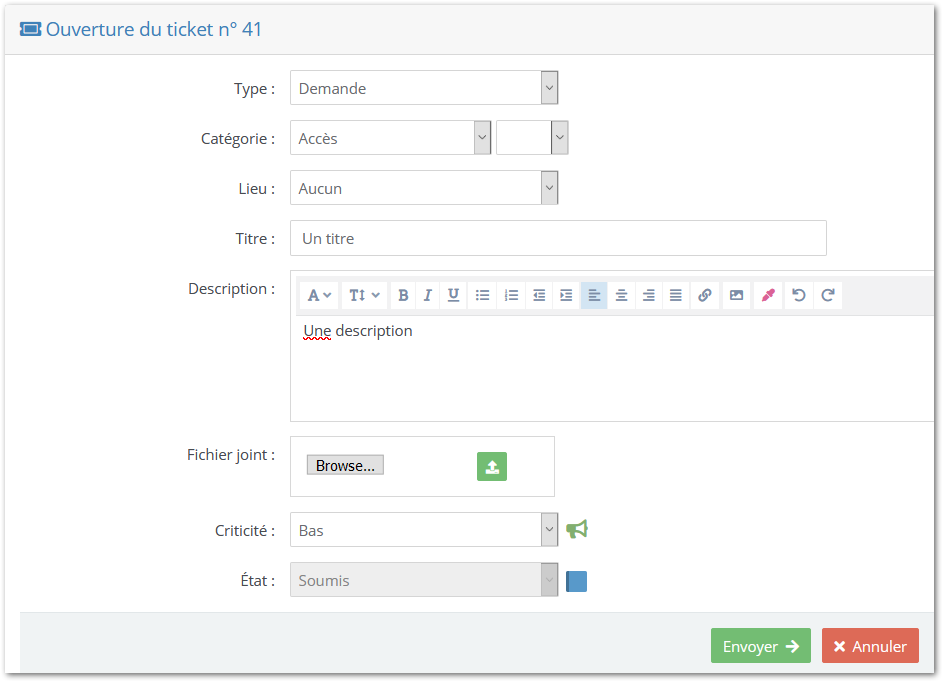Screen dimensions: 943x682
Task: Click the 'Fichier joint :' label
Action: point(231,455)
